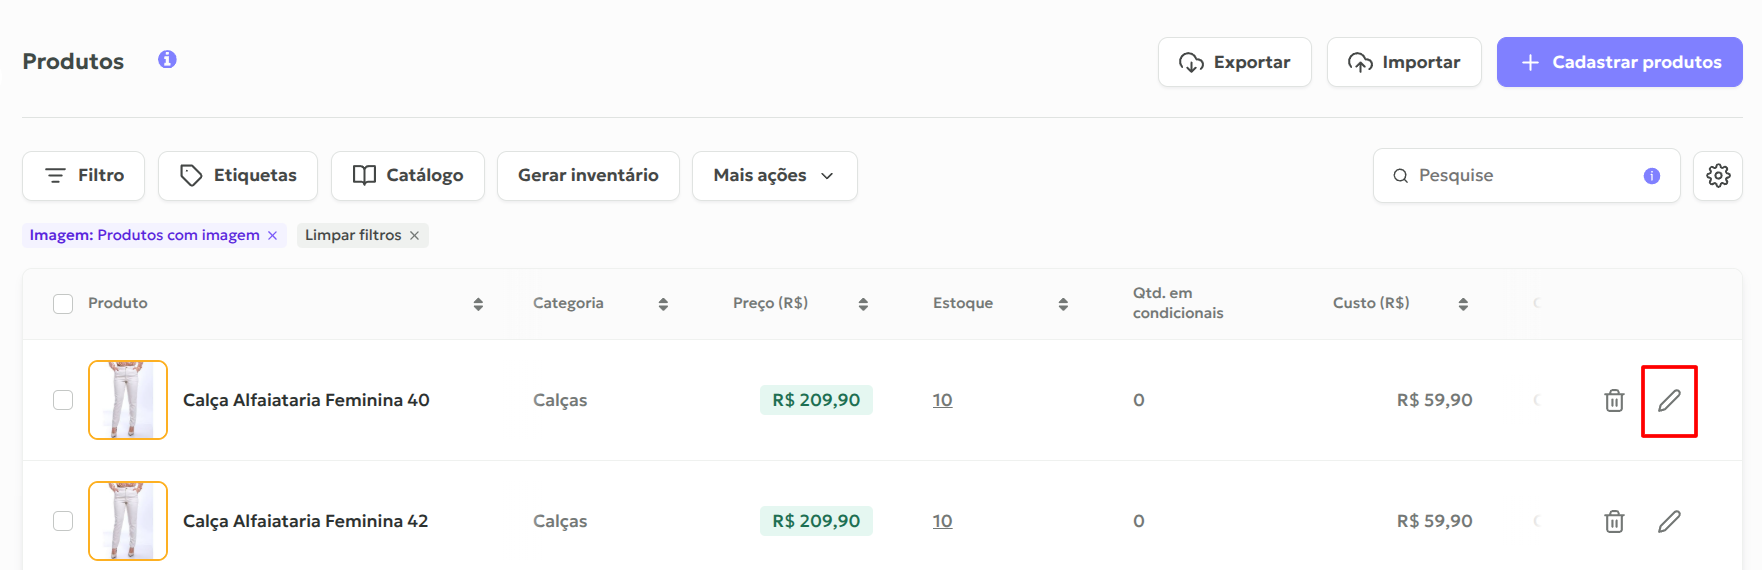The width and height of the screenshot is (1762, 570).
Task: Open the Catálogo view
Action: [408, 176]
